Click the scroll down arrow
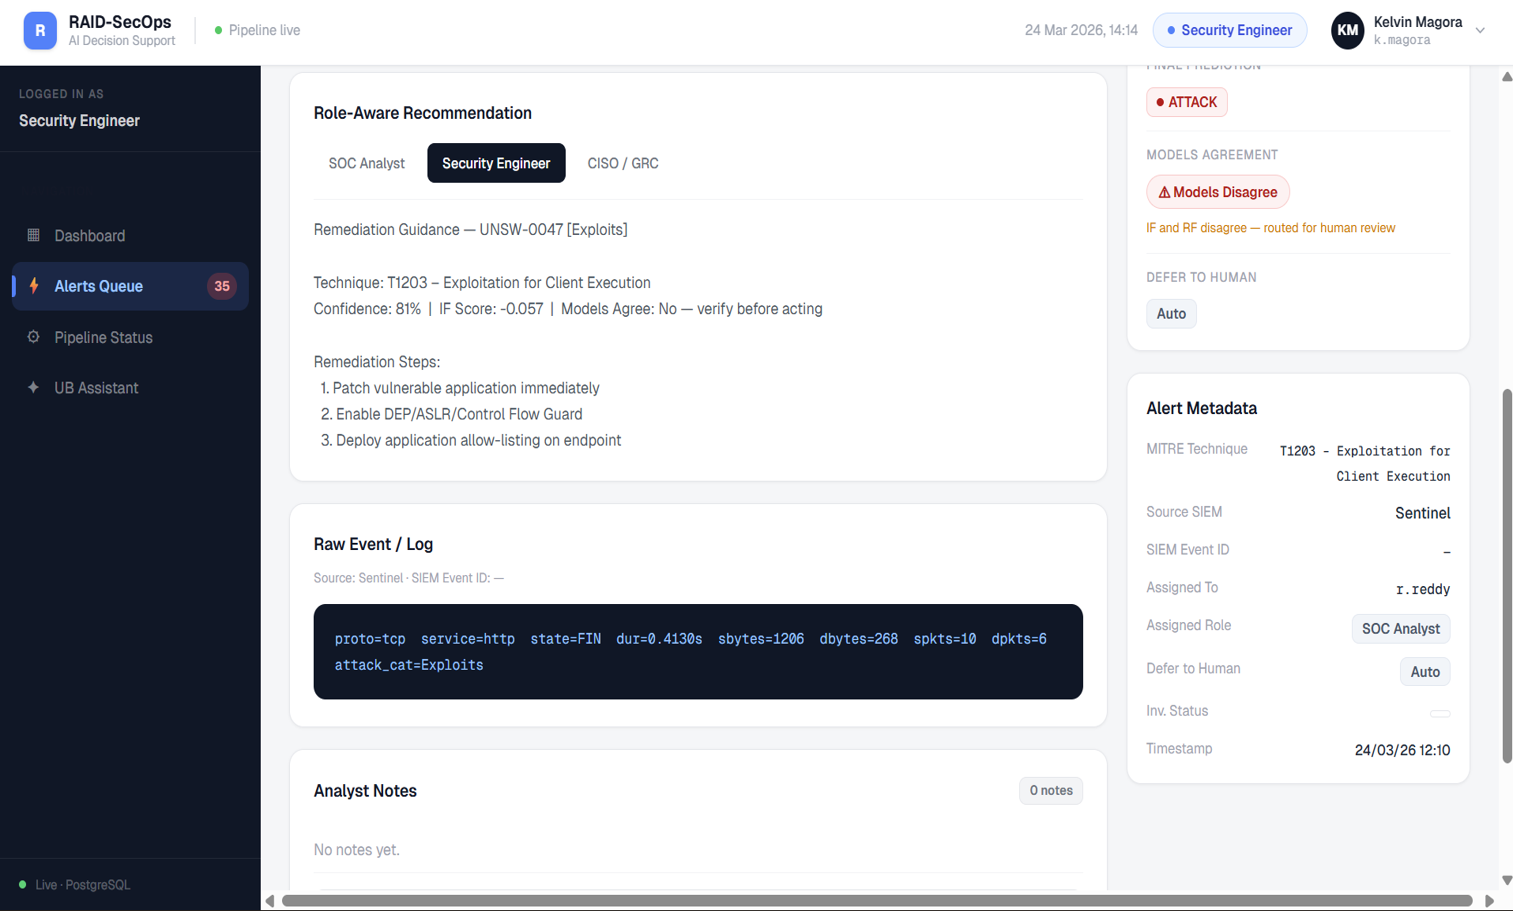 pos(1506,881)
